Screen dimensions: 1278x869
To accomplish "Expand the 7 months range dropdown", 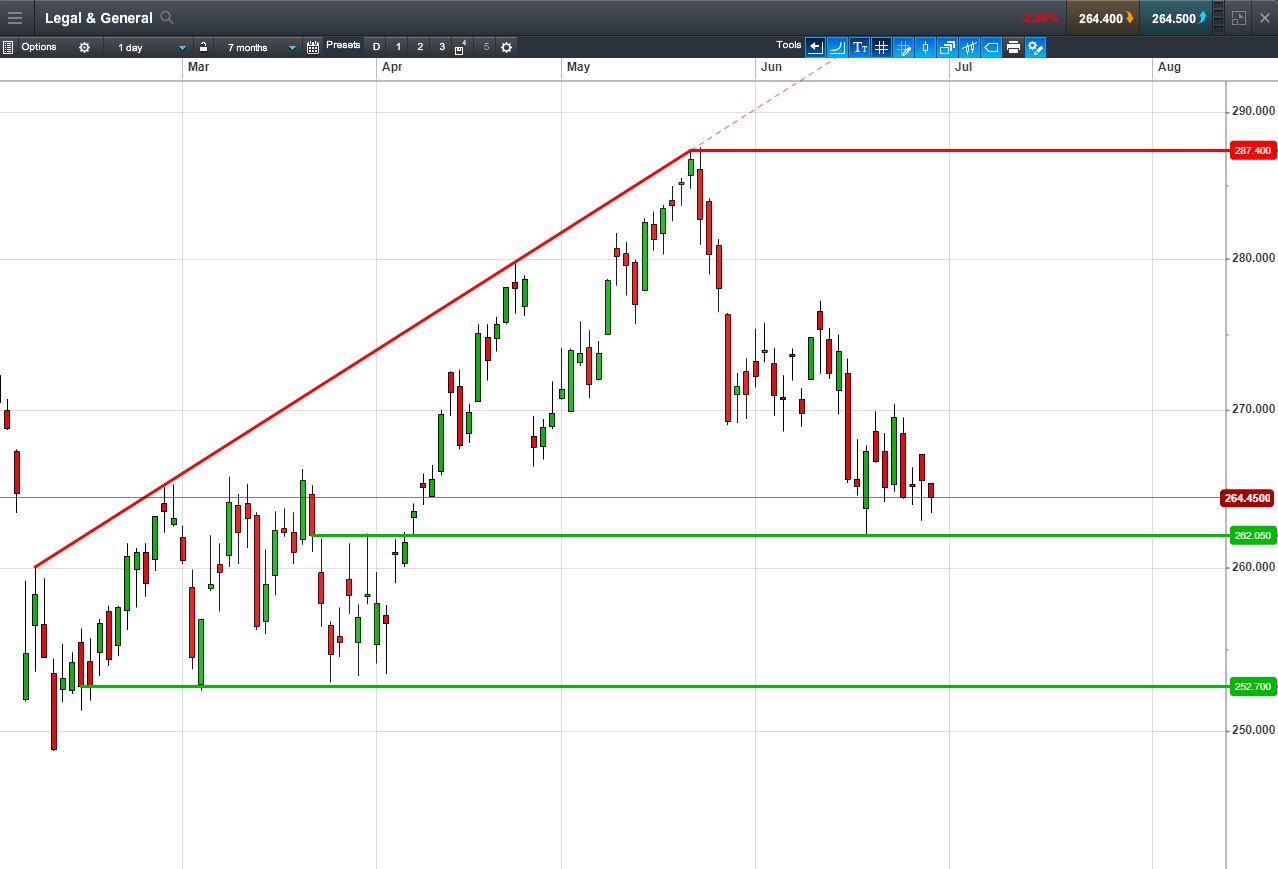I will tap(258, 47).
